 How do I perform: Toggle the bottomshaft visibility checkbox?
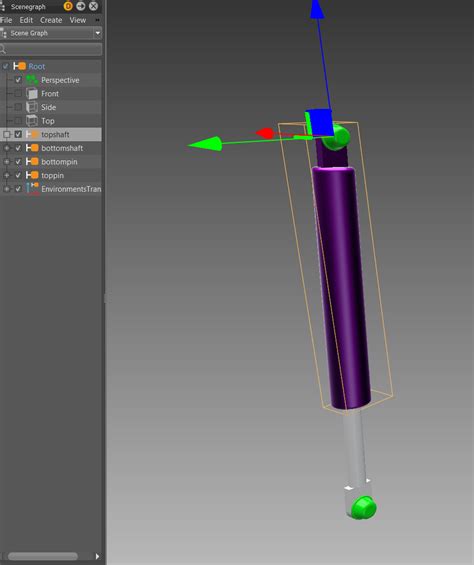point(18,148)
